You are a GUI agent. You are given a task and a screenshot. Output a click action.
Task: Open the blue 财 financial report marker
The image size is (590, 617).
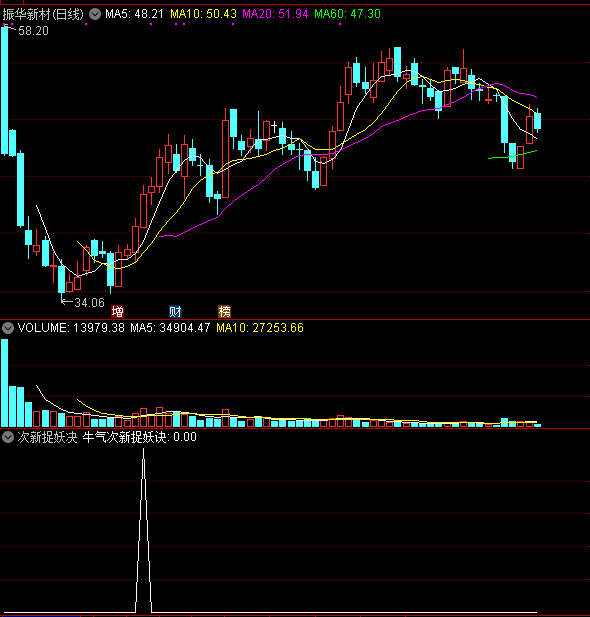click(175, 312)
